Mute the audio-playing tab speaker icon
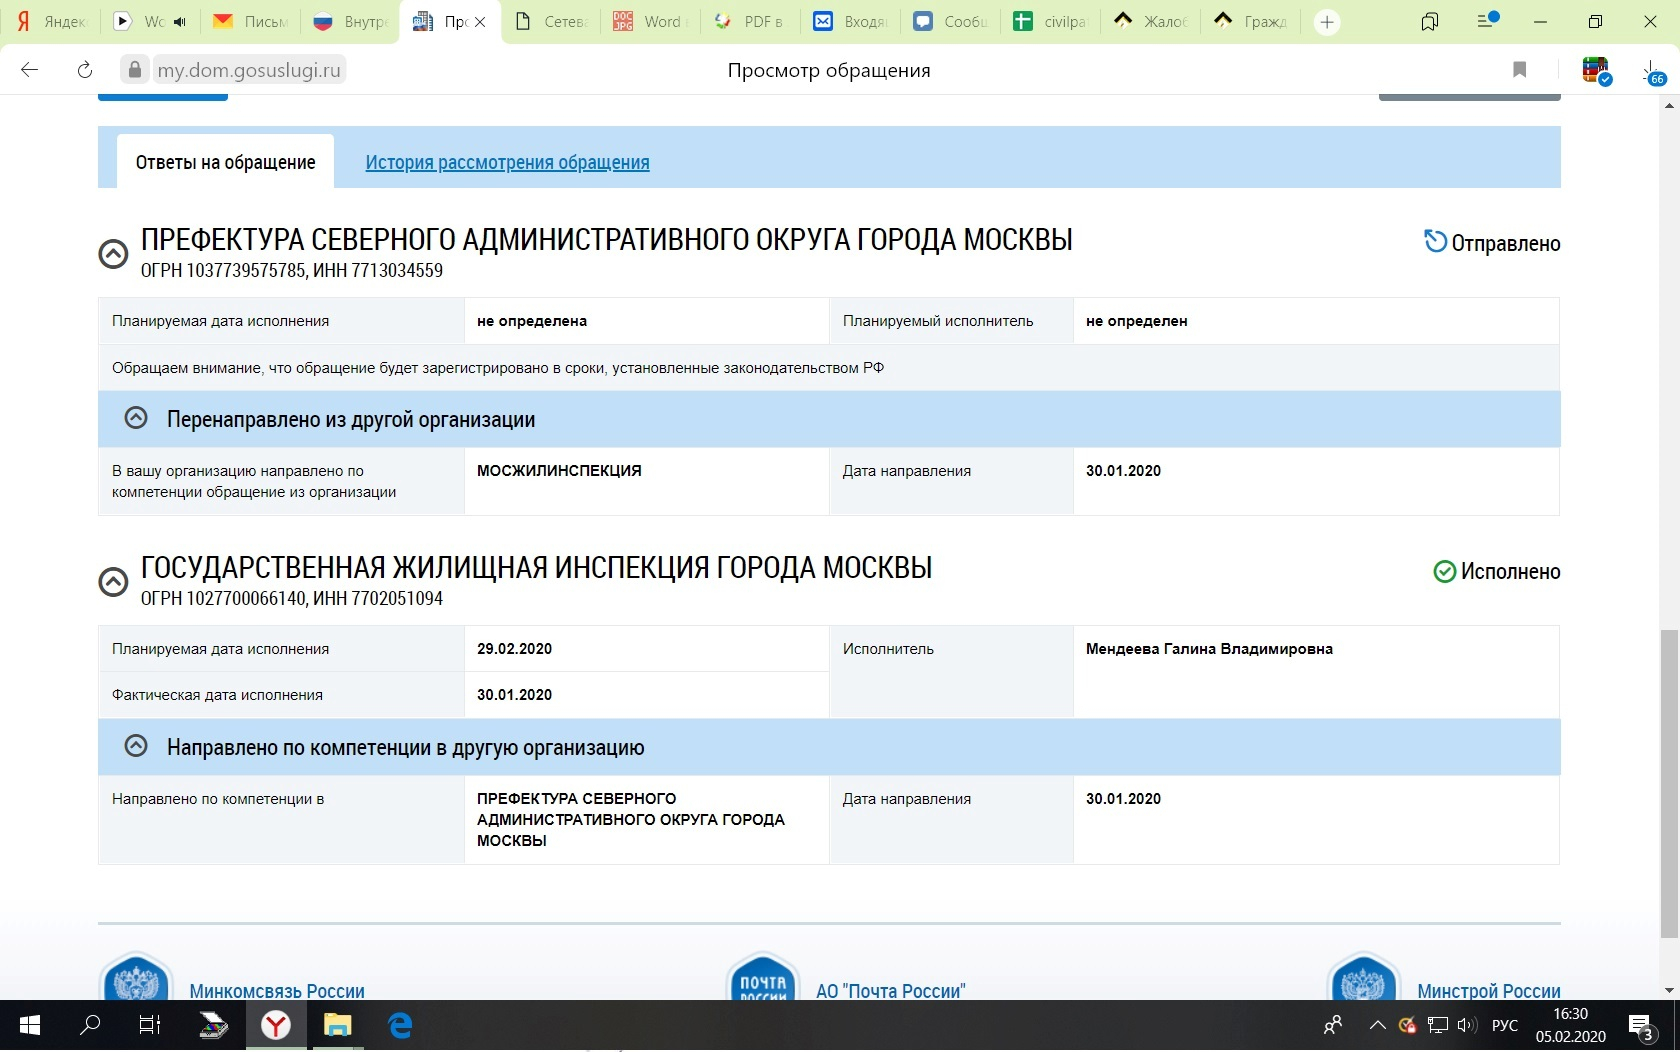This screenshot has width=1680, height=1052. point(180,22)
